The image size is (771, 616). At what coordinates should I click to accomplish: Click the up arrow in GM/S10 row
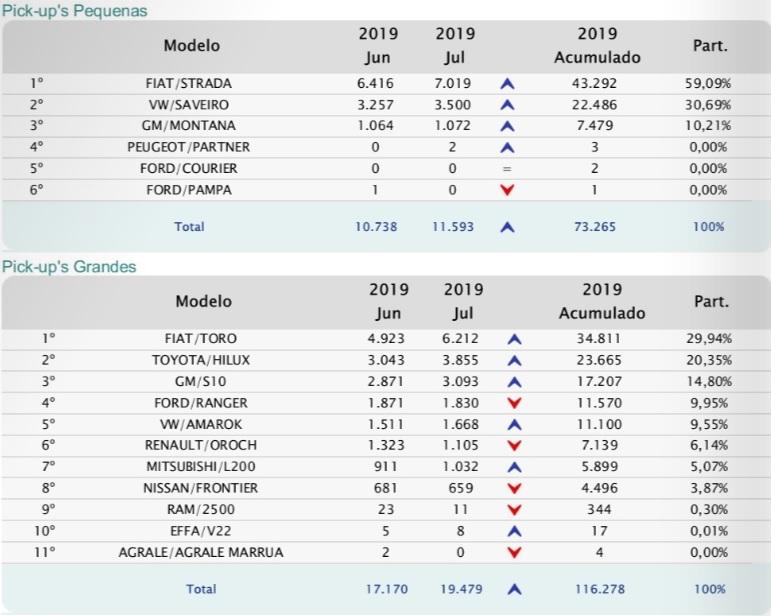pos(514,382)
